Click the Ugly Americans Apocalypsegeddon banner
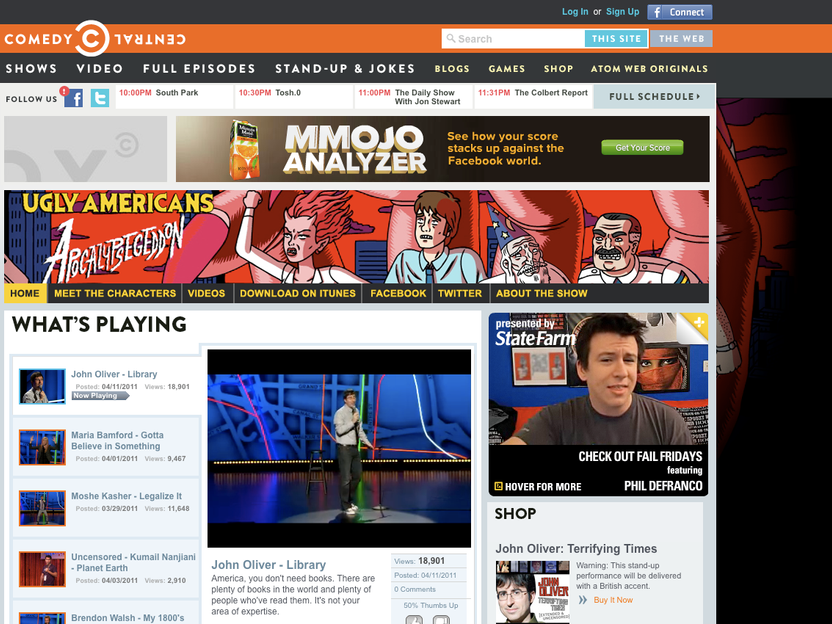Screen dimensions: 832x624 (357, 237)
